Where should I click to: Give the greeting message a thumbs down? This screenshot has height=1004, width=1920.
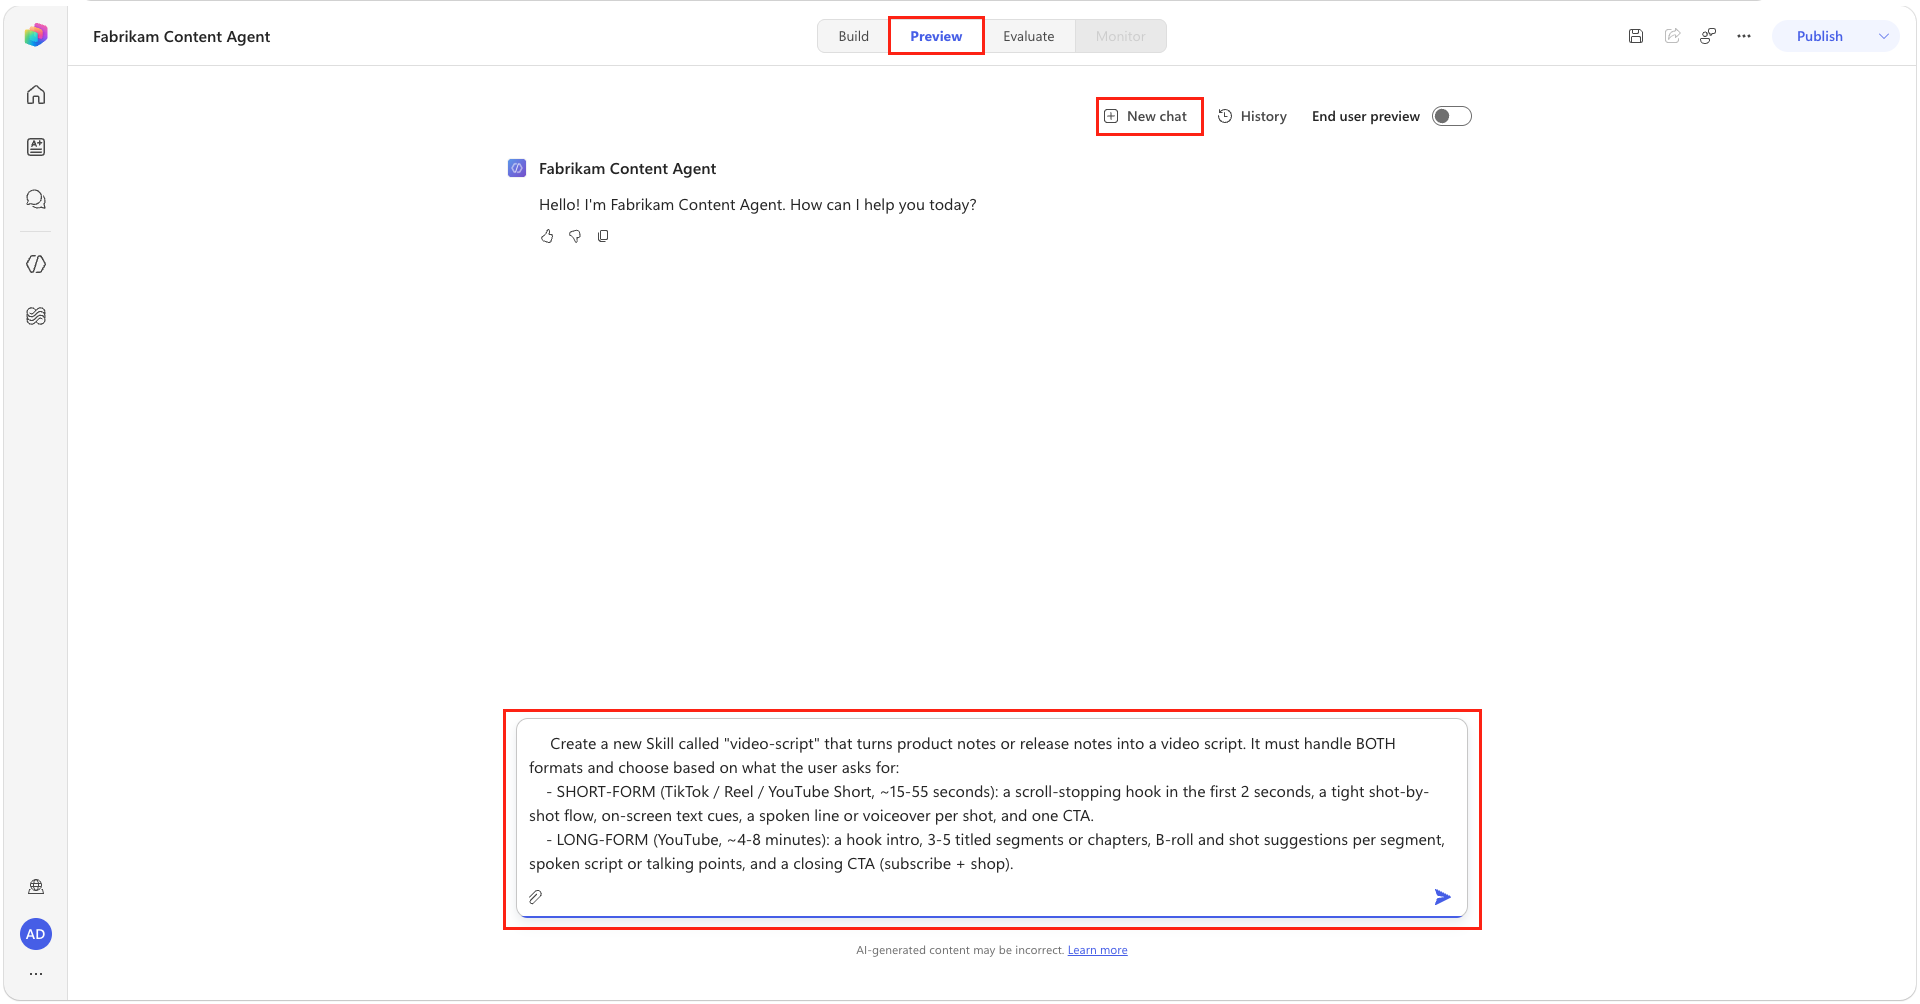click(575, 236)
